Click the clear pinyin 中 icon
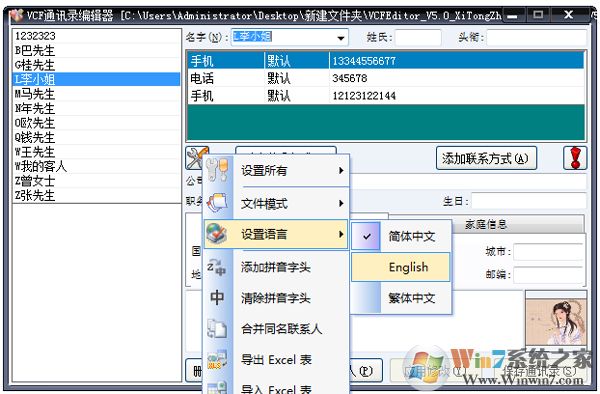Image resolution: width=600 pixels, height=394 pixels. (217, 298)
